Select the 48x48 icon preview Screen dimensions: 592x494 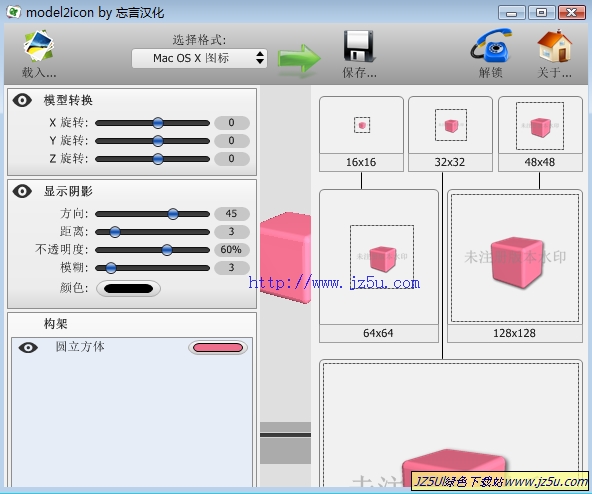click(x=540, y=125)
